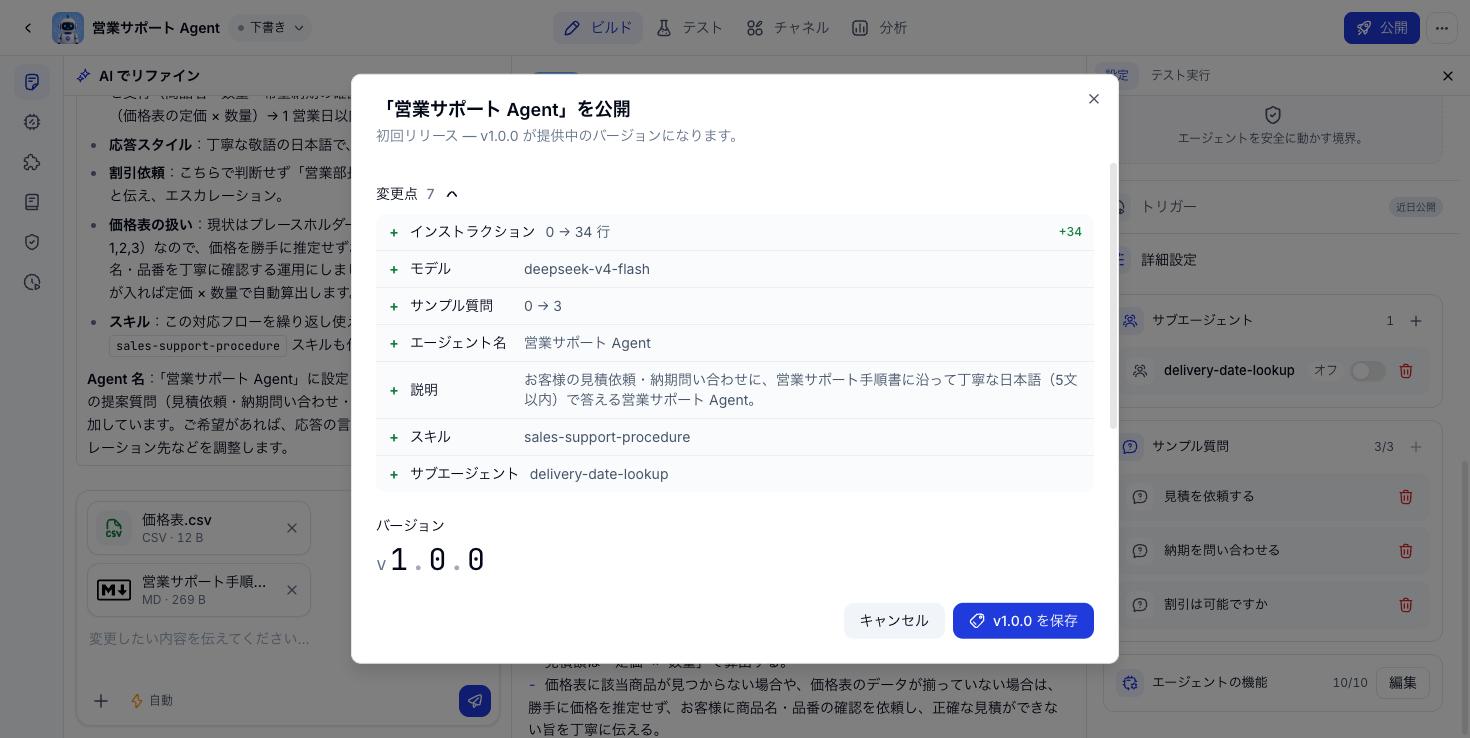The image size is (1470, 738).
Task: Close the right settings panel
Action: [x=1447, y=76]
